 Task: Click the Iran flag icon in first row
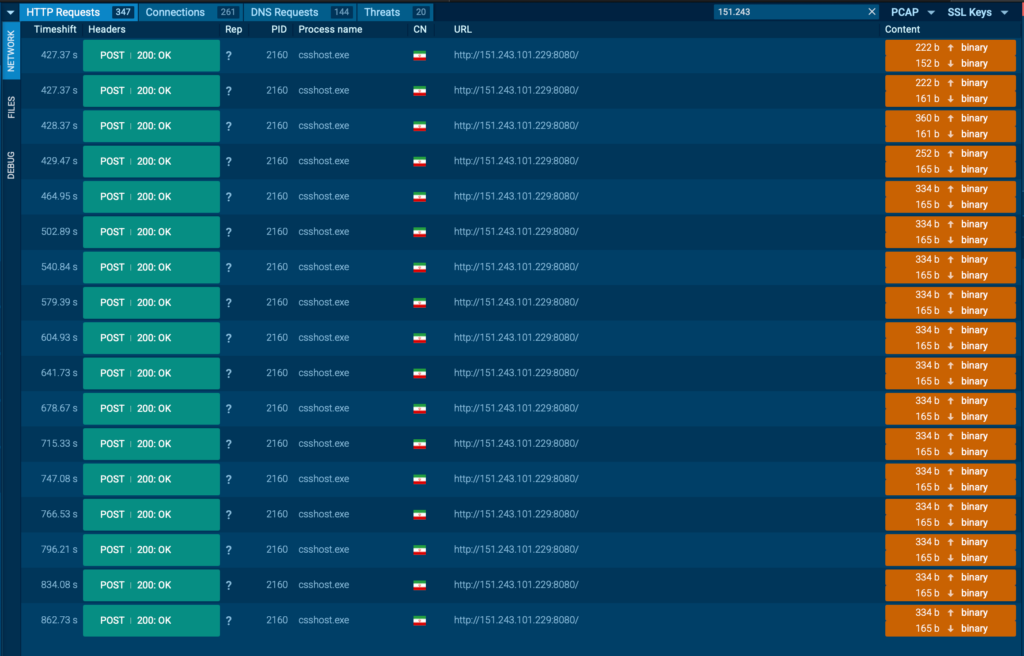pos(419,55)
